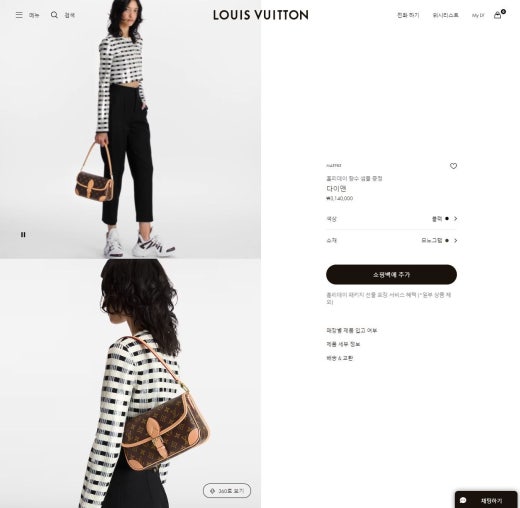The image size is (520, 508).
Task: Open the 색상 color selection row
Action: point(391,219)
